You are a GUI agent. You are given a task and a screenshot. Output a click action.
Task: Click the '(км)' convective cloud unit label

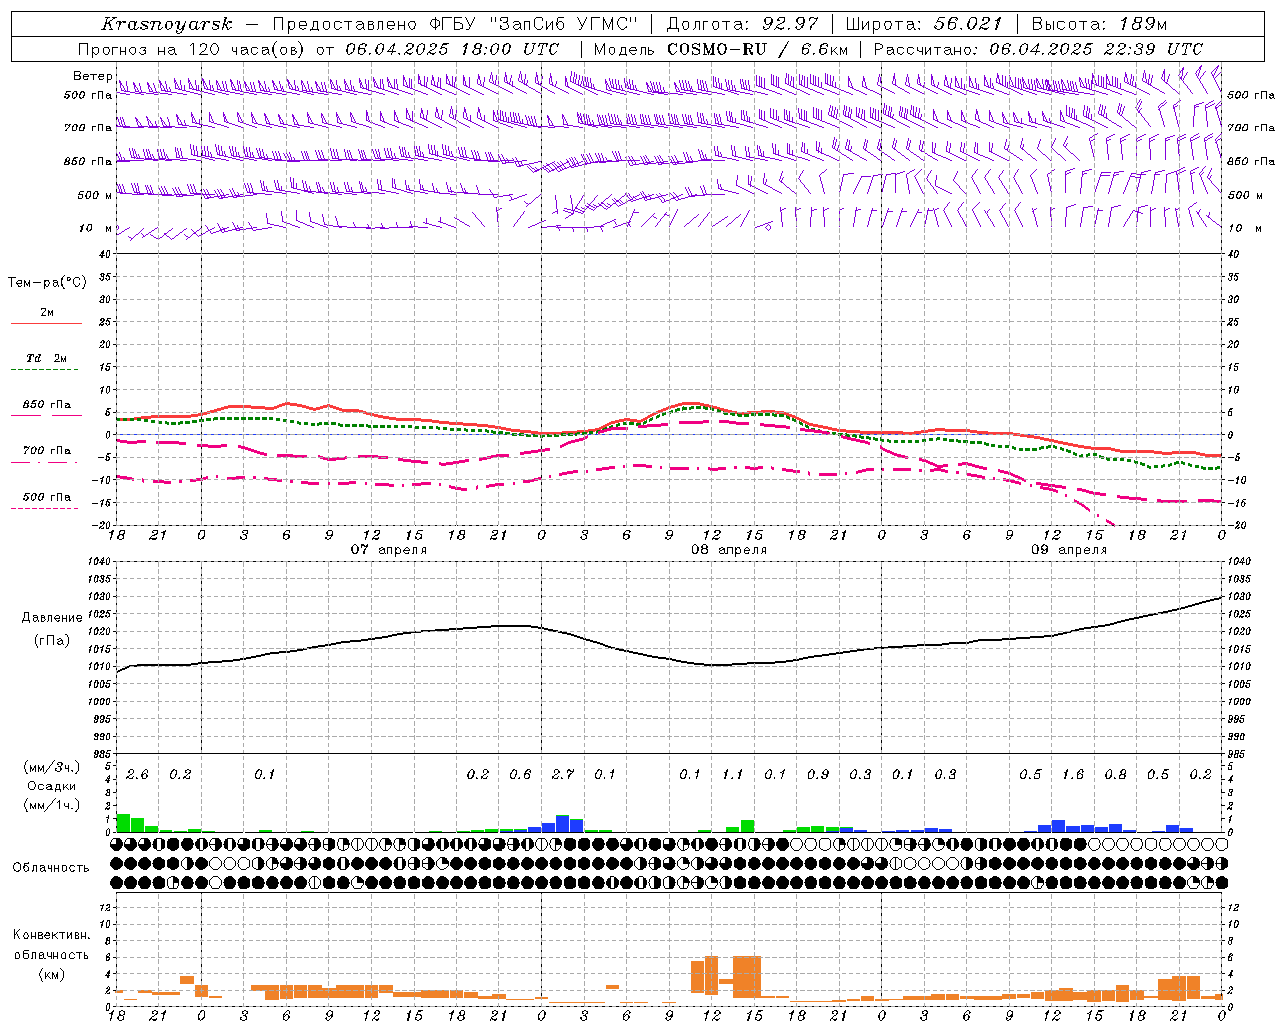[51, 974]
